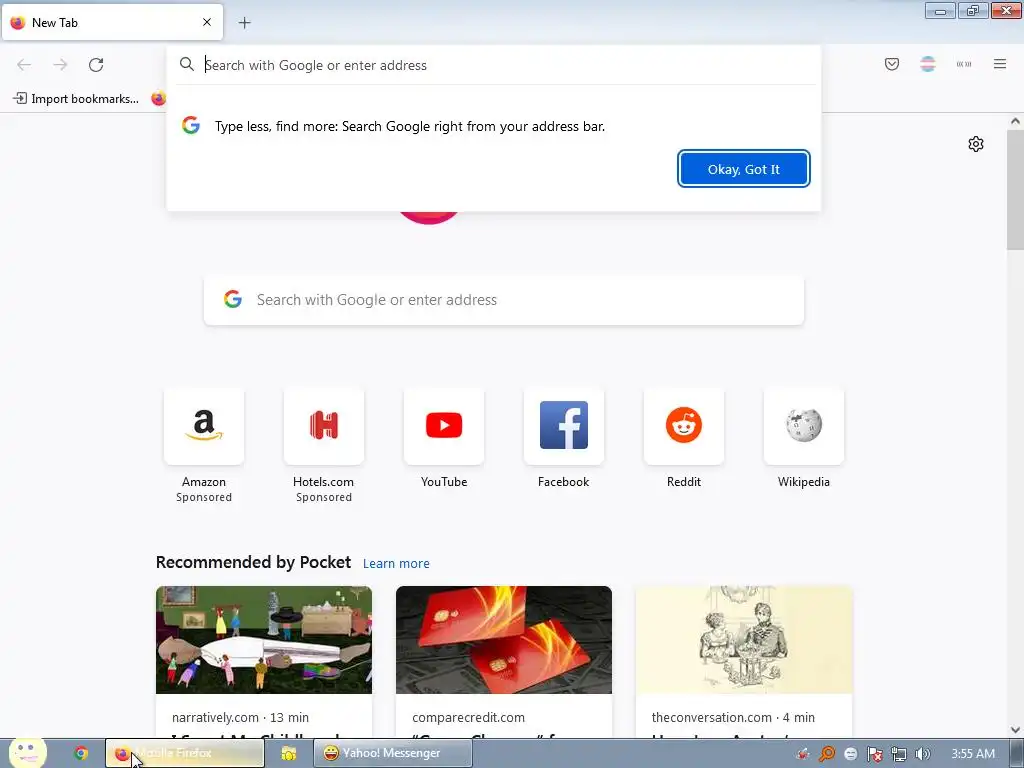Click the page's Google search box
The height and width of the screenshot is (768, 1024).
pyautogui.click(x=504, y=300)
